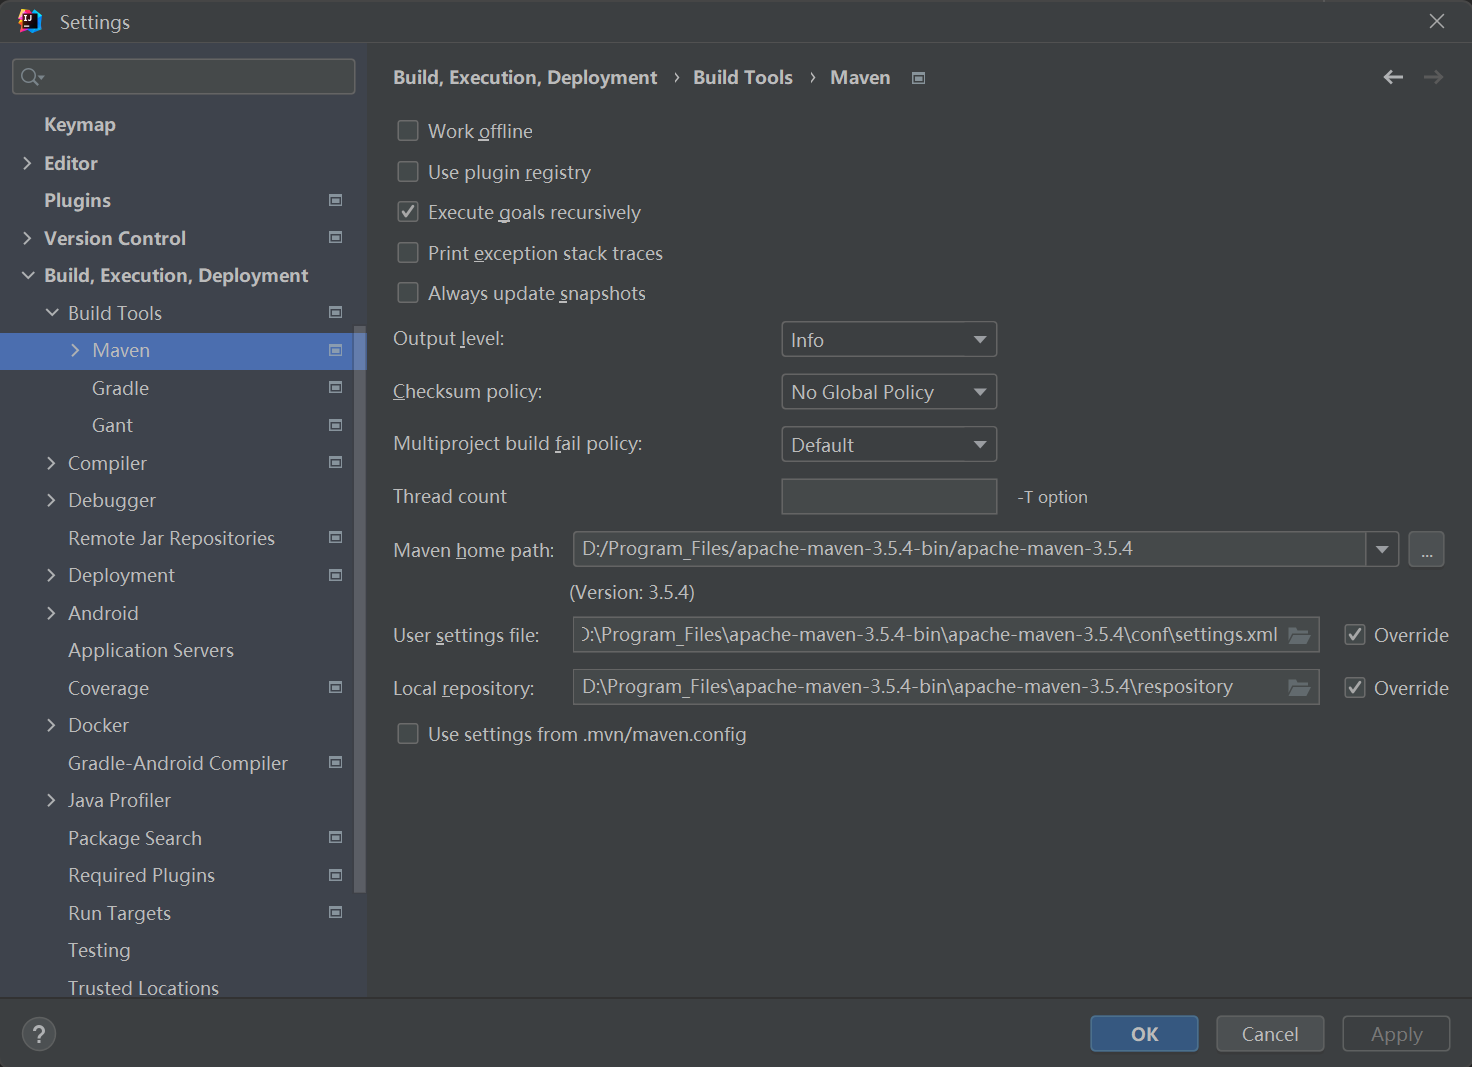Click the Apply button
Viewport: 1472px width, 1067px height.
coord(1396,1034)
